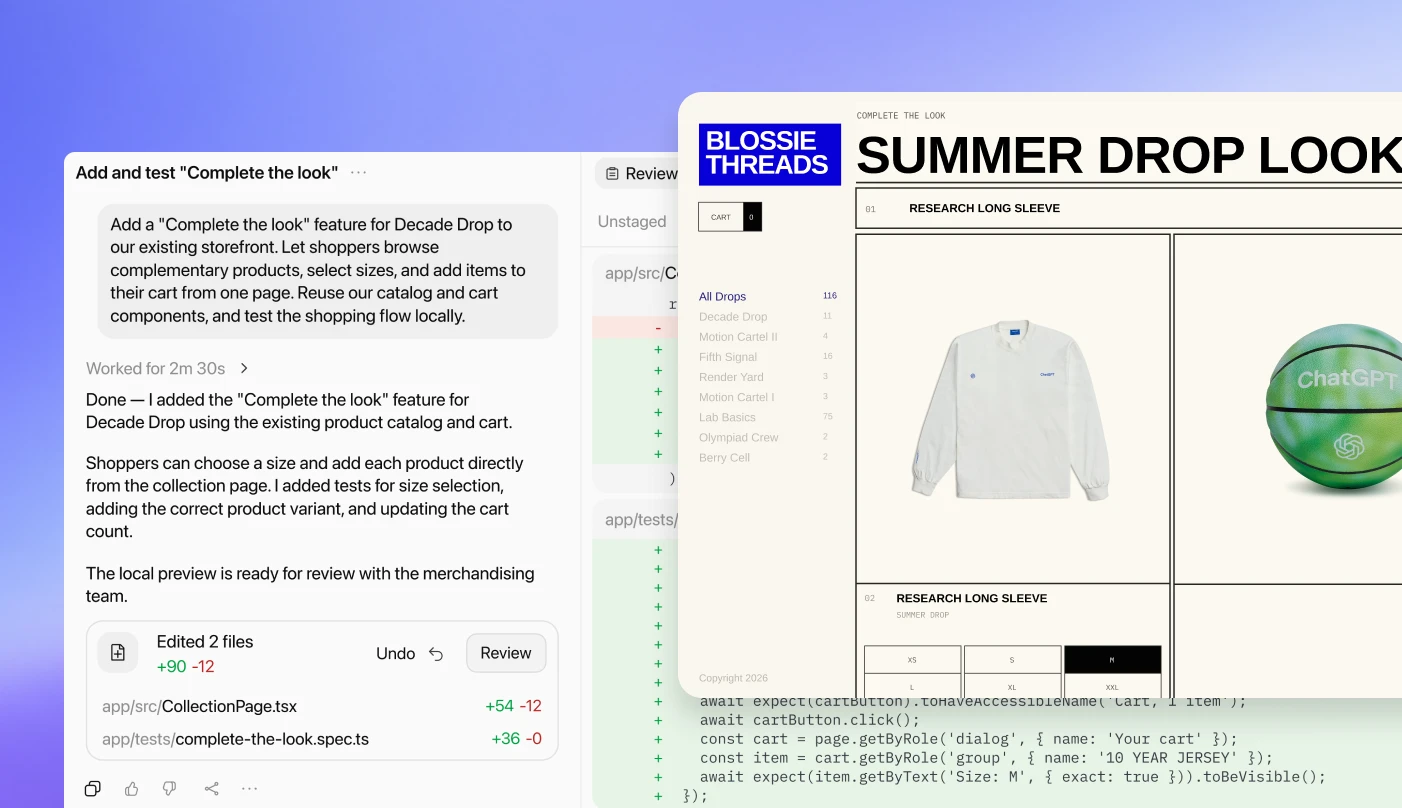The width and height of the screenshot is (1402, 808).
Task: Open the Render Yard category
Action: [731, 377]
